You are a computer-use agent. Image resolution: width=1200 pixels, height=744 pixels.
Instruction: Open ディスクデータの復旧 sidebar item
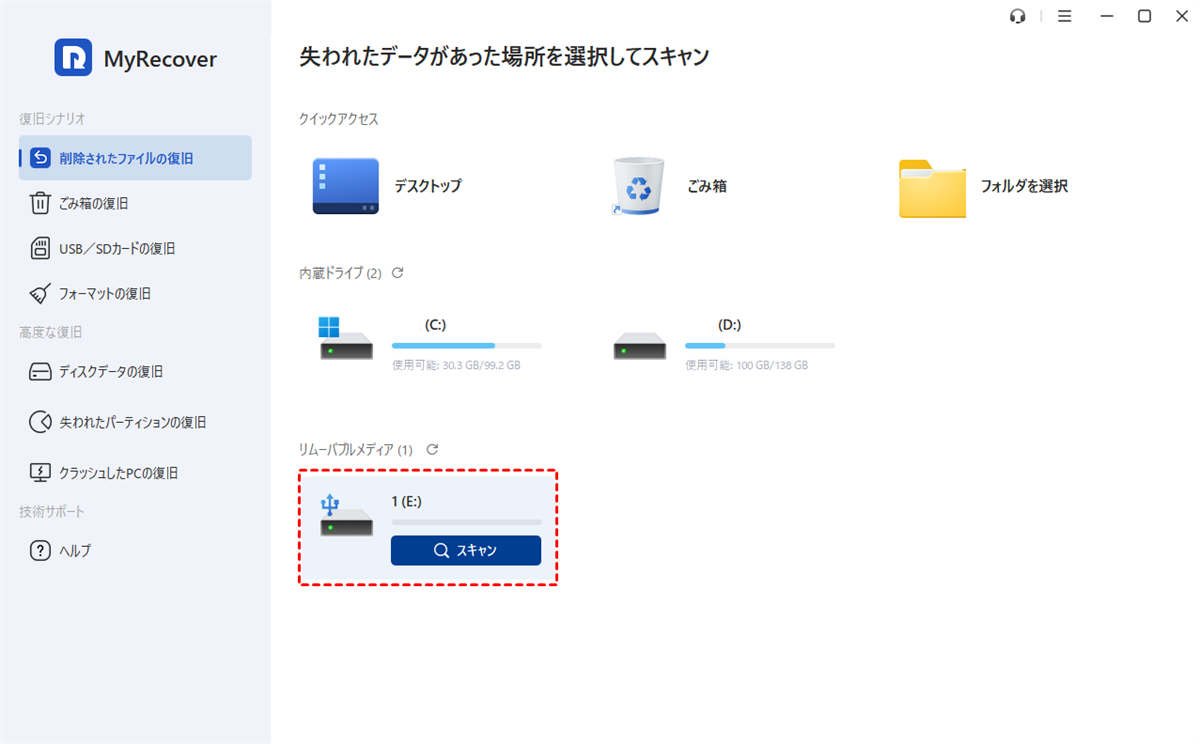135,371
